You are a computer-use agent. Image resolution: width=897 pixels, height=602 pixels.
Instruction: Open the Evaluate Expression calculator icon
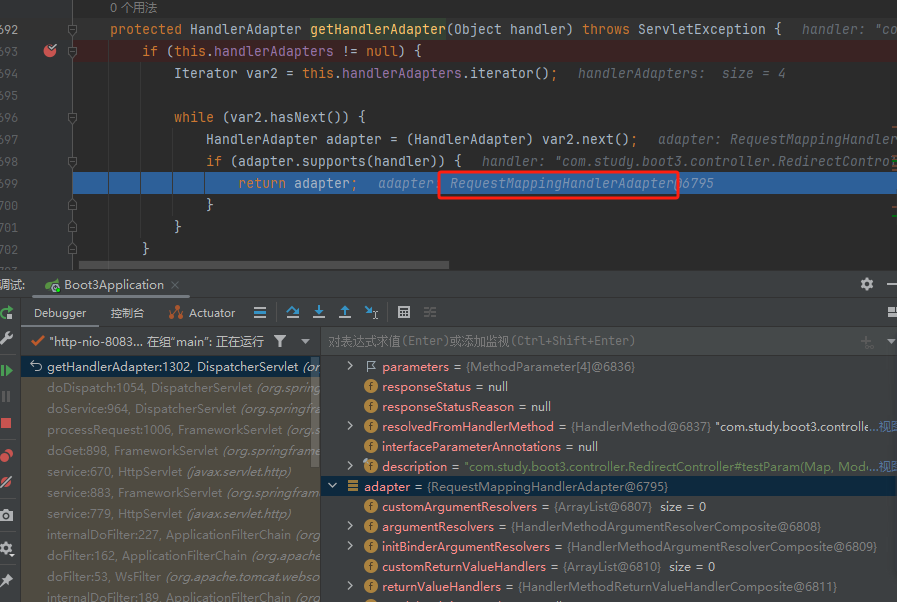click(404, 312)
